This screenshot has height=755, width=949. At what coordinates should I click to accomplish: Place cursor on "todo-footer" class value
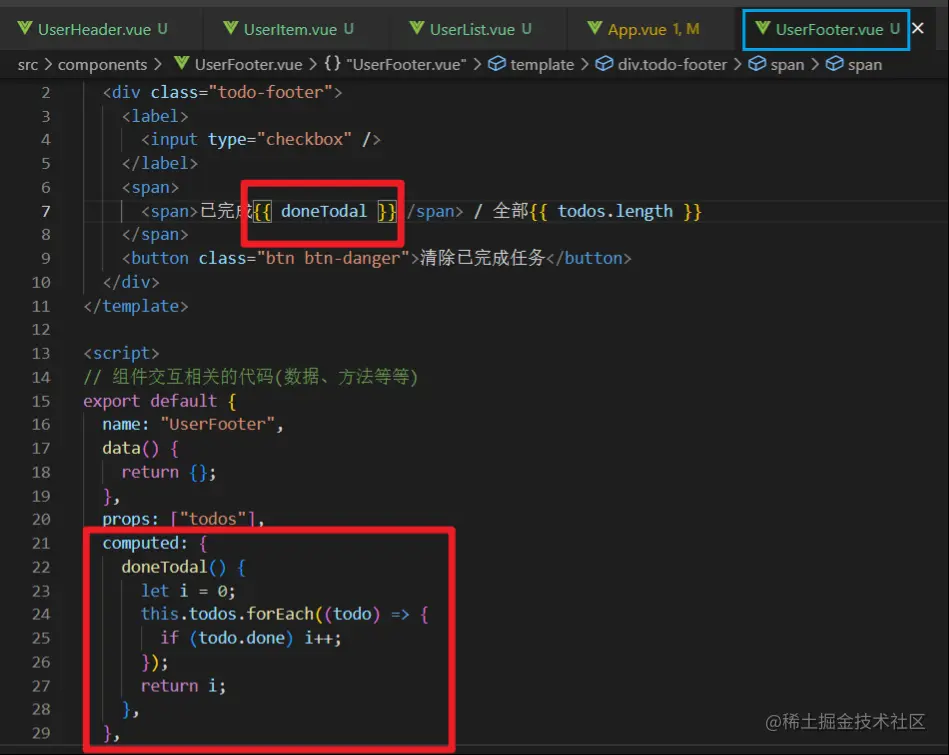[x=270, y=92]
